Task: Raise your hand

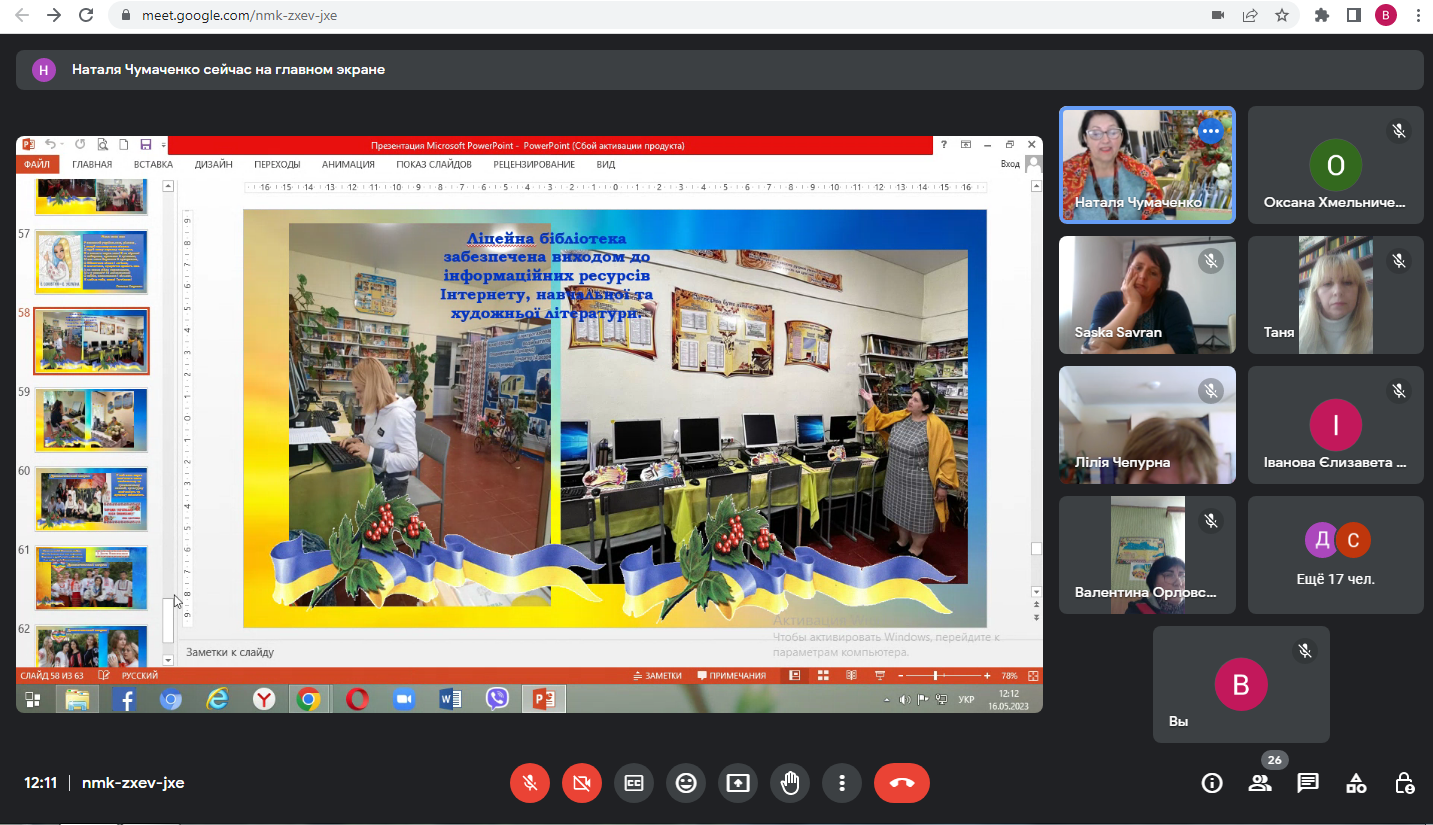Action: point(790,783)
